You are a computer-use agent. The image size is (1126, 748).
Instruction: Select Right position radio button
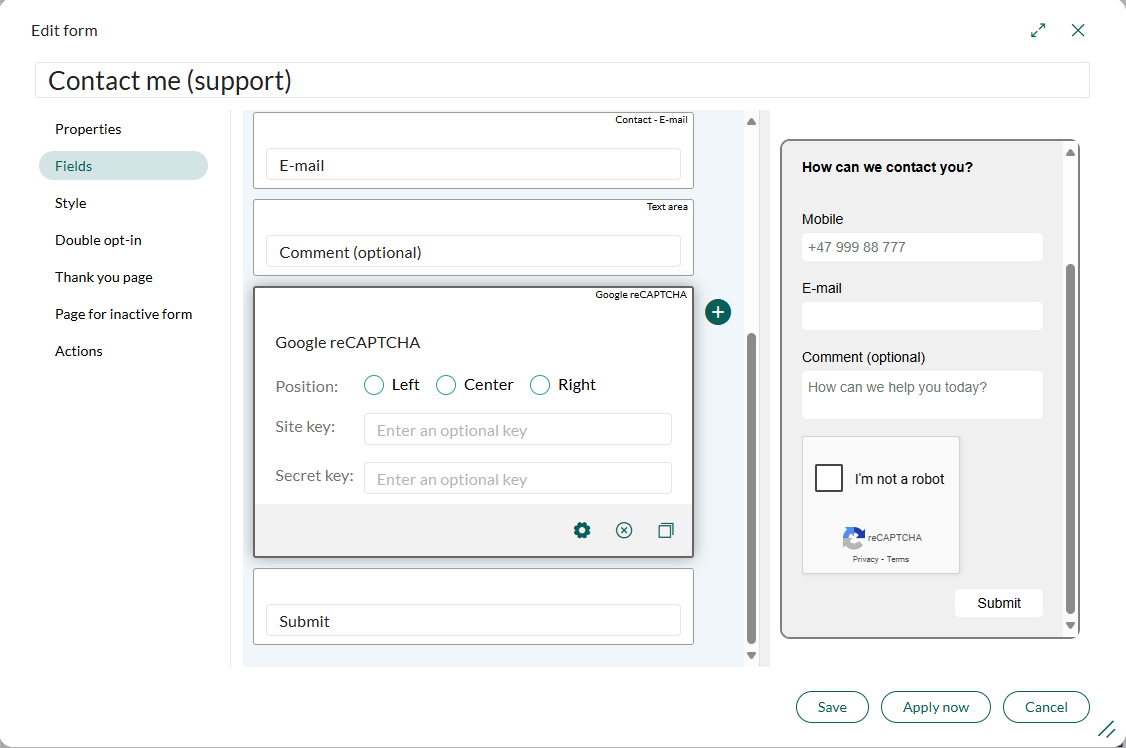[x=540, y=385]
